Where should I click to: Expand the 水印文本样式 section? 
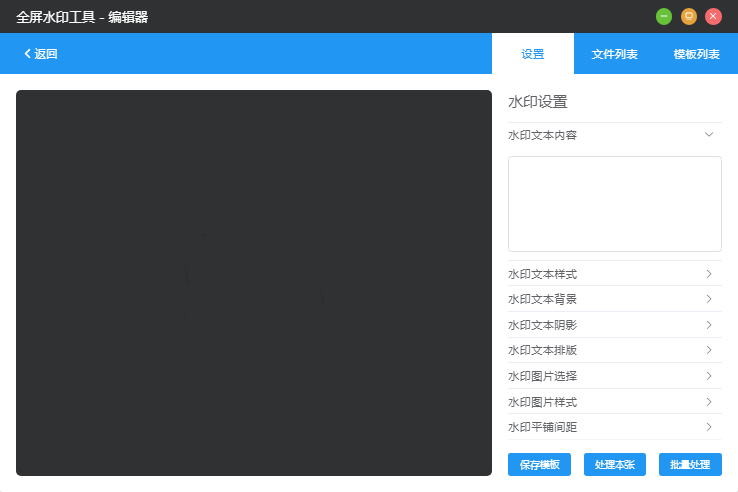614,274
